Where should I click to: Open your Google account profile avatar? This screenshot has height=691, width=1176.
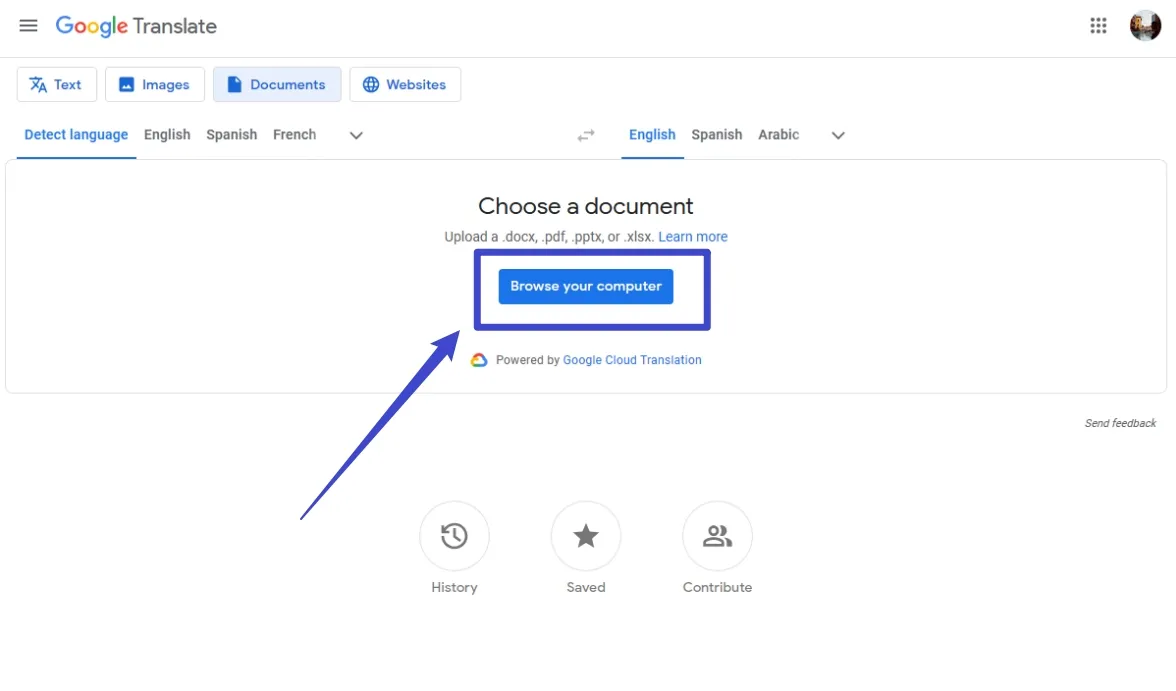1145,25
